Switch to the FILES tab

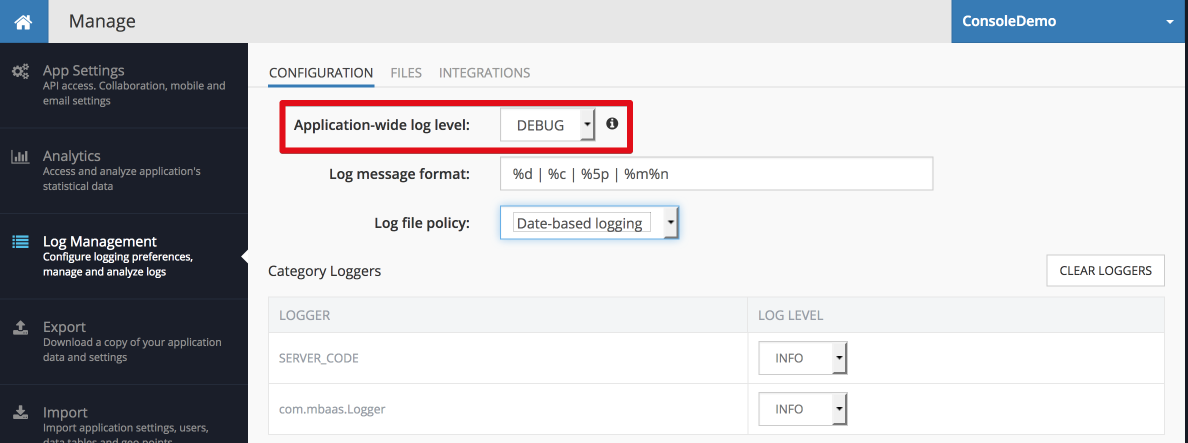click(406, 73)
